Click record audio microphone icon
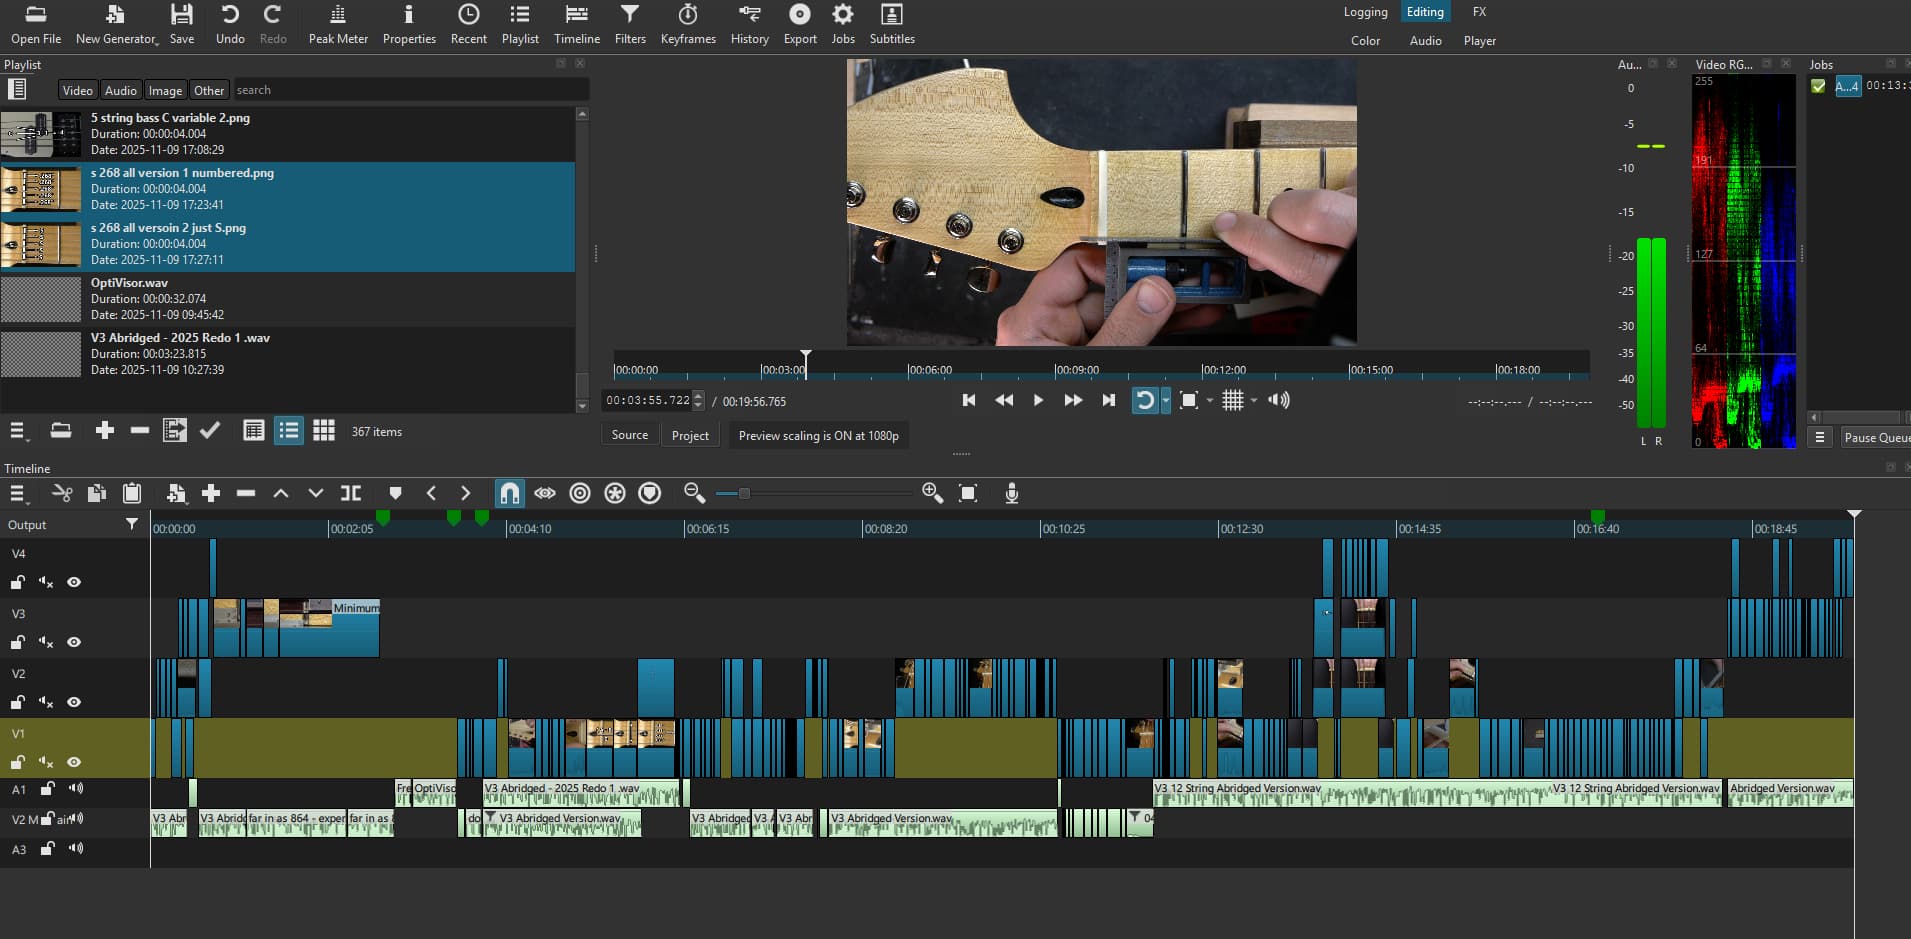The height and width of the screenshot is (939, 1911). [1012, 493]
